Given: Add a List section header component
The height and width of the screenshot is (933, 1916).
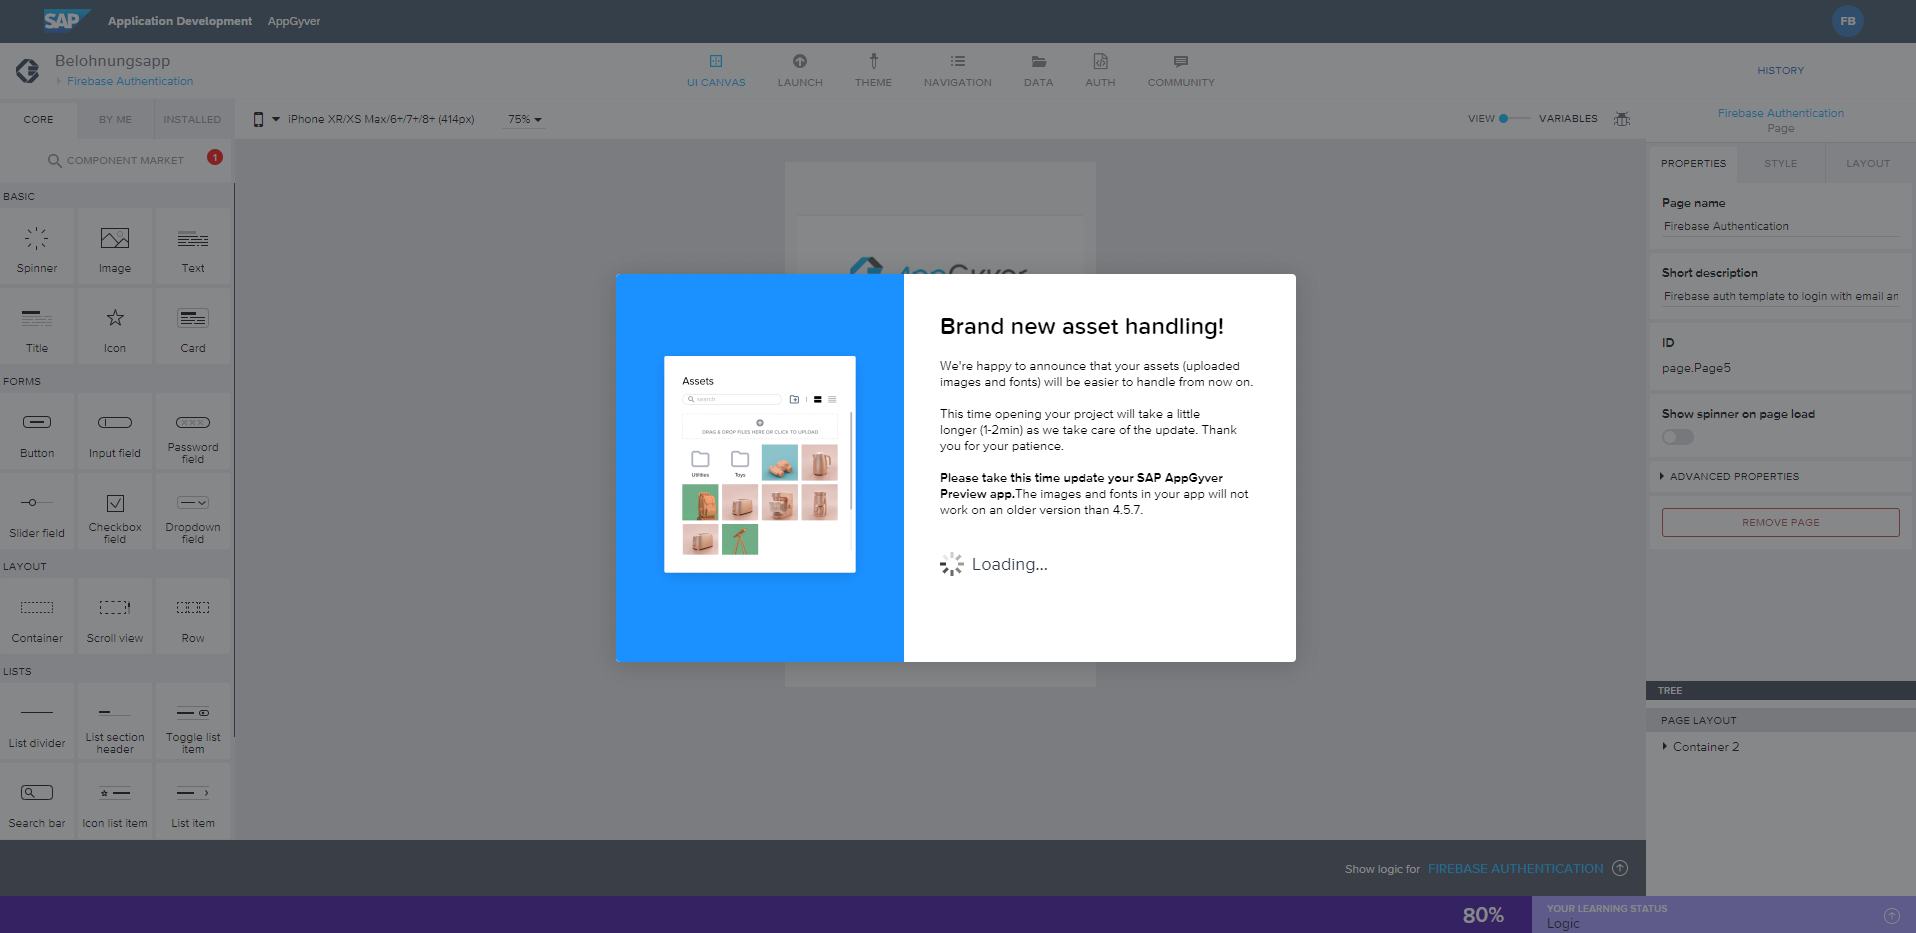Looking at the screenshot, I should pyautogui.click(x=115, y=723).
